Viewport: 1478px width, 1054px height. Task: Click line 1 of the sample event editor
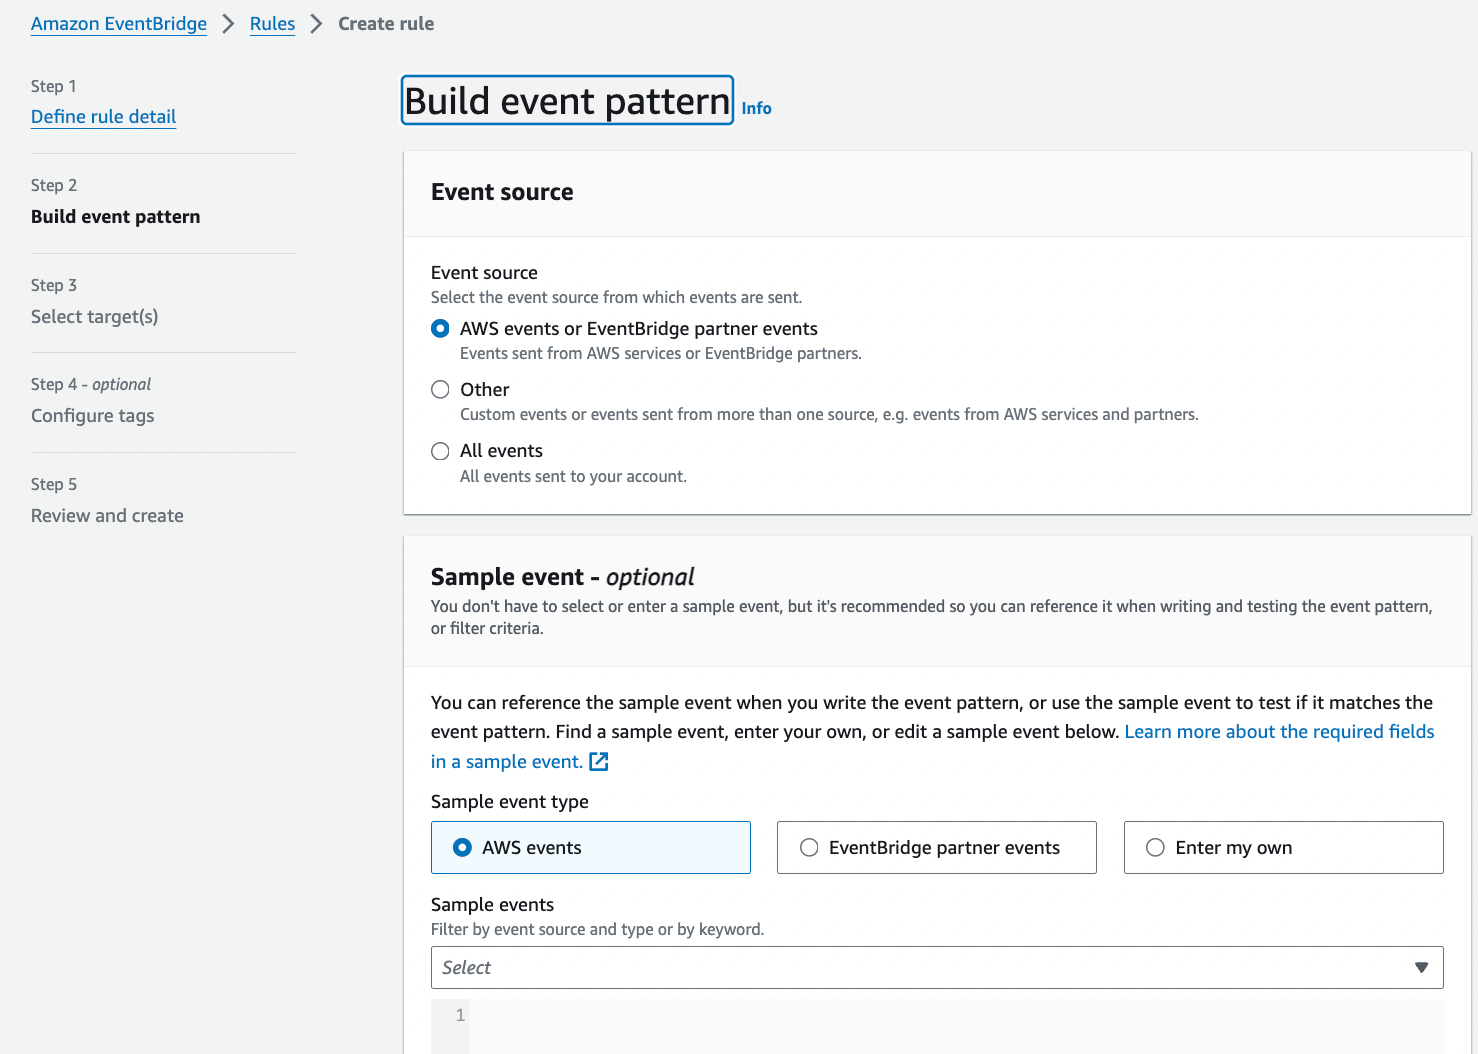tap(460, 1014)
